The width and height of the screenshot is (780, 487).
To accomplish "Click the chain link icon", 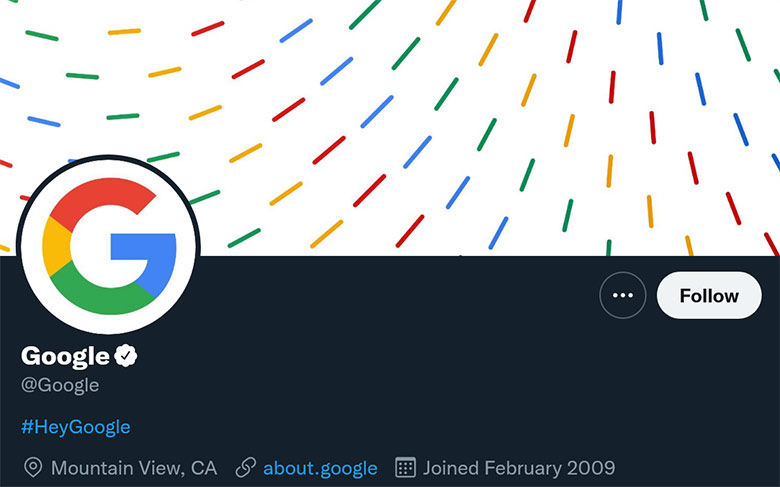I will [x=245, y=468].
